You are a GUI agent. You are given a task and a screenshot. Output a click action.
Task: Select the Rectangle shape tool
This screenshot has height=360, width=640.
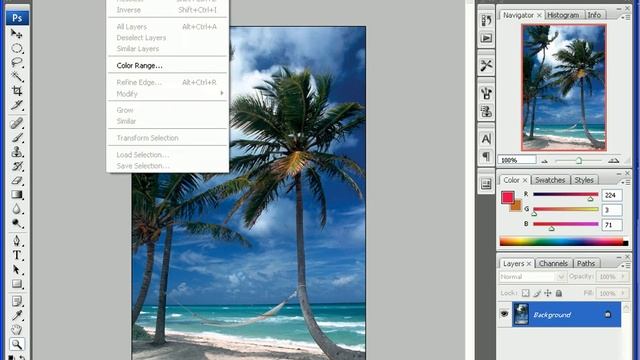(x=16, y=284)
